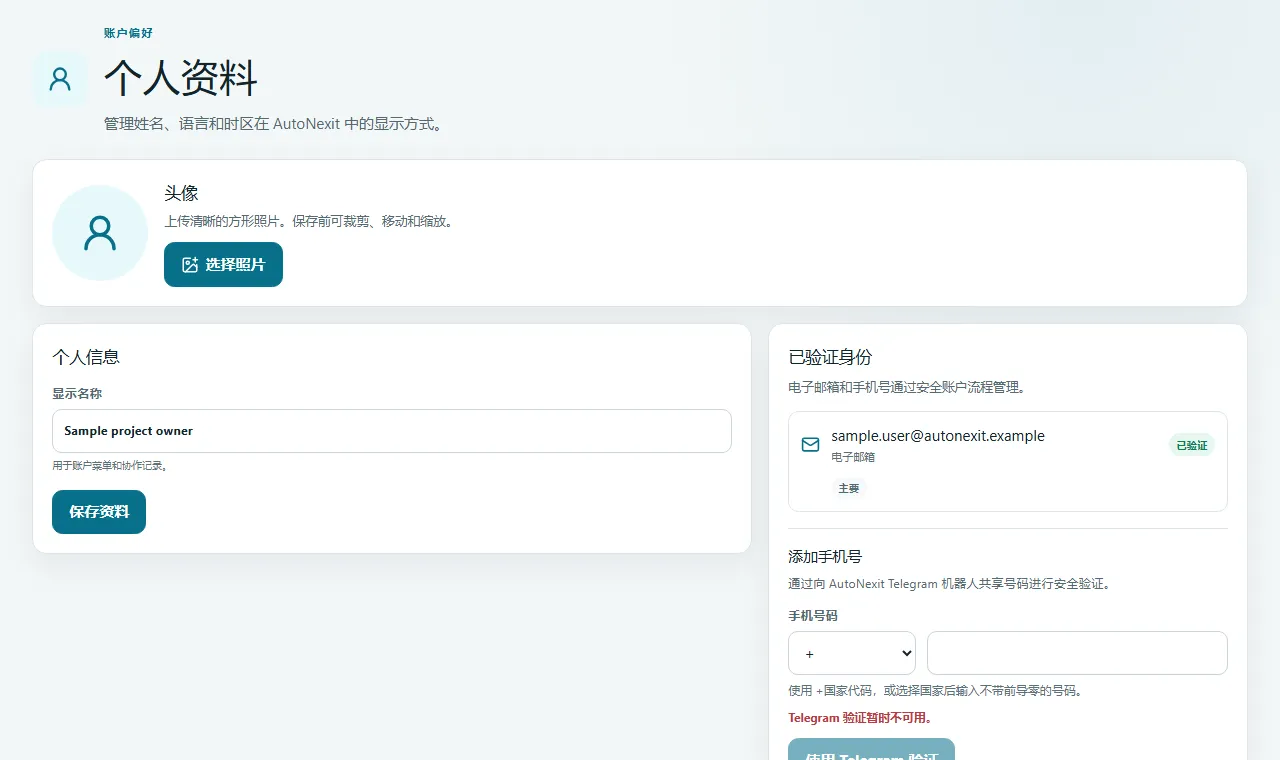Screen dimensions: 1280x760
Task: Click the country code usage hint text
Action: point(935,691)
